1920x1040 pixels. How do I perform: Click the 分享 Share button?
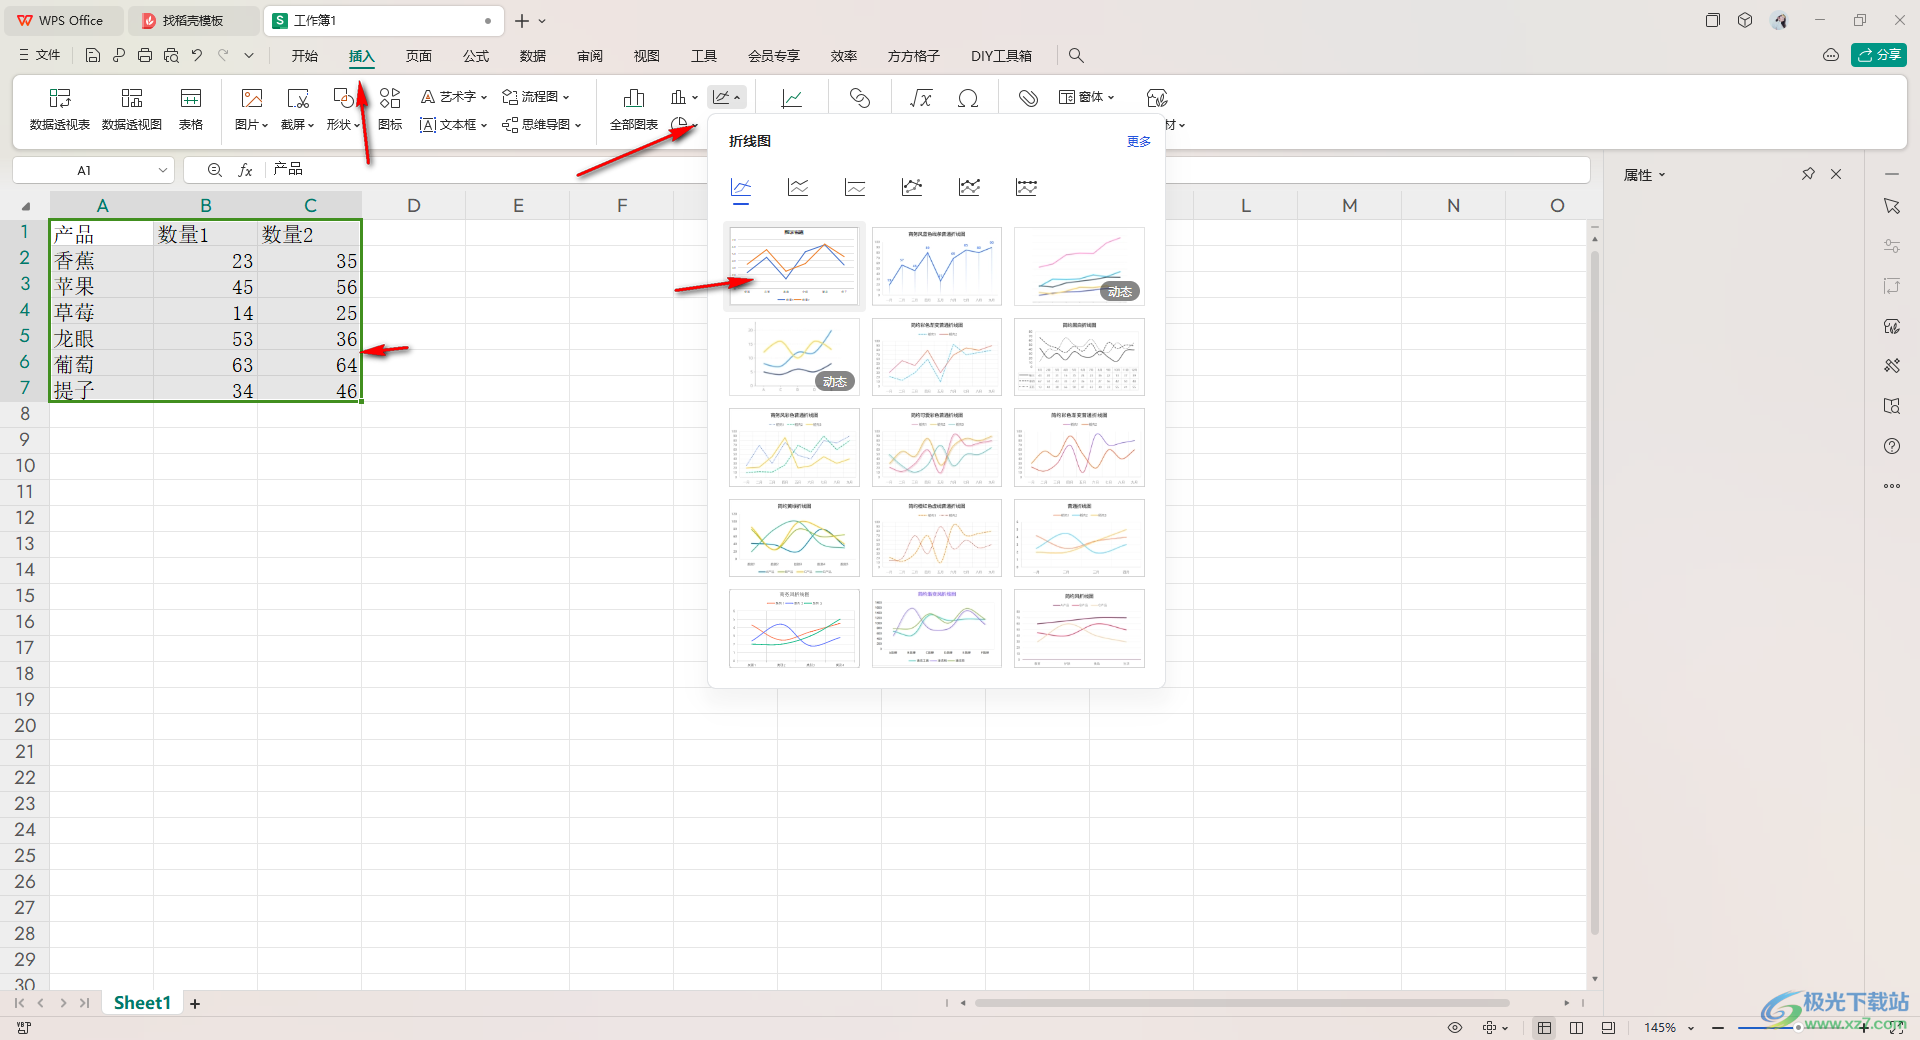(1879, 55)
